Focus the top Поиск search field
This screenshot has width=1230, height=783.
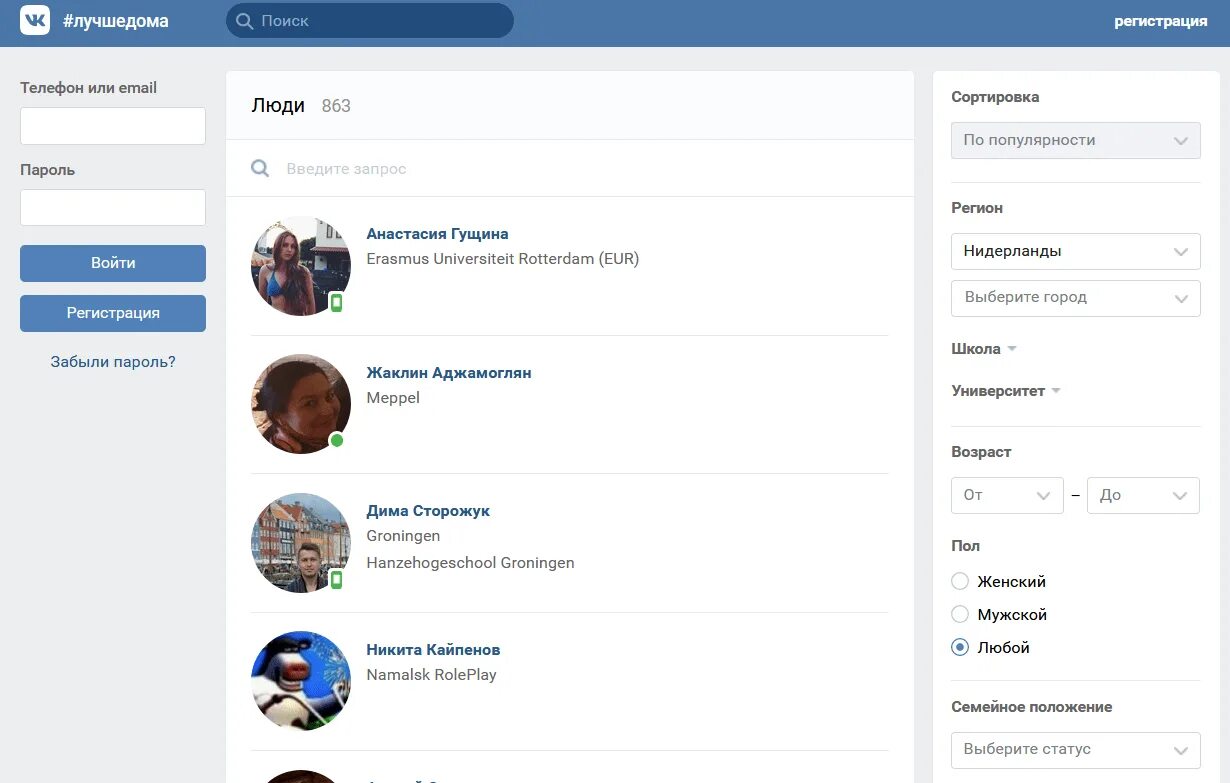pyautogui.click(x=370, y=21)
